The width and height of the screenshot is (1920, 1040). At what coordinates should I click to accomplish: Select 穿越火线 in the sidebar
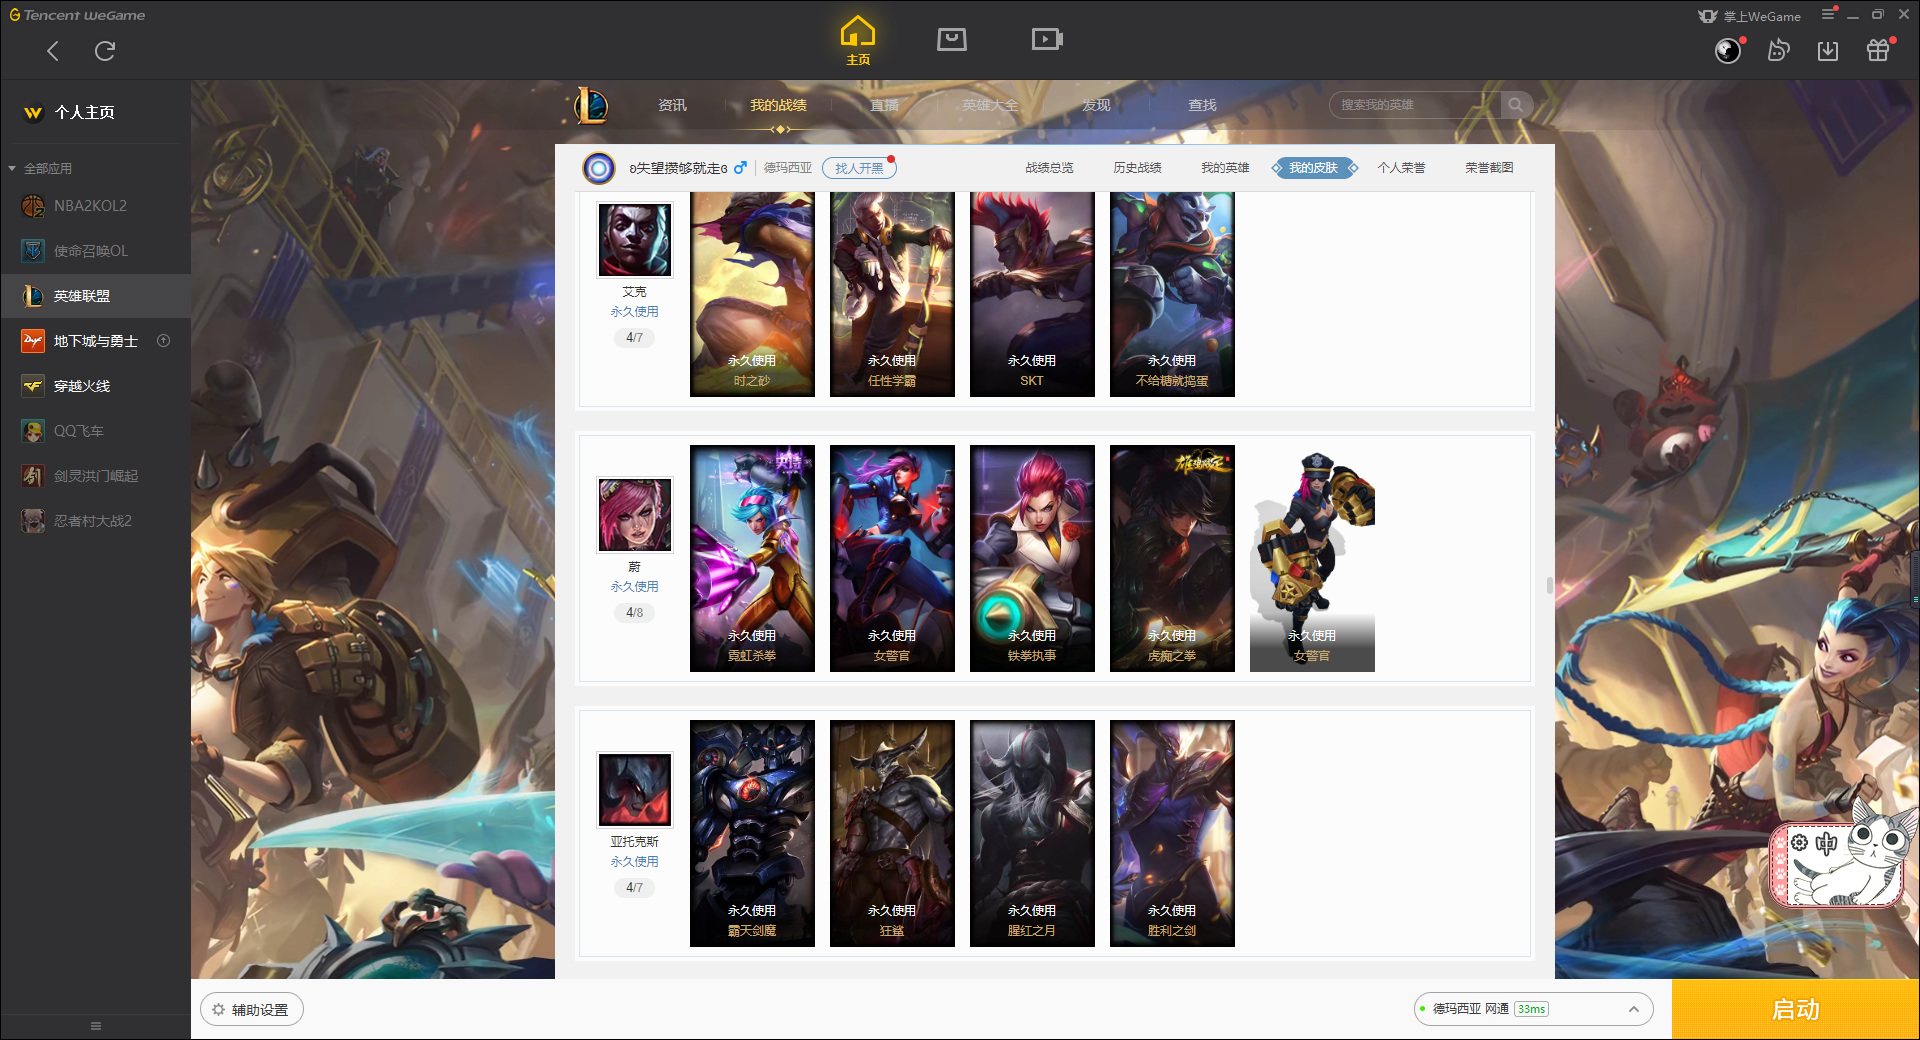coord(95,386)
